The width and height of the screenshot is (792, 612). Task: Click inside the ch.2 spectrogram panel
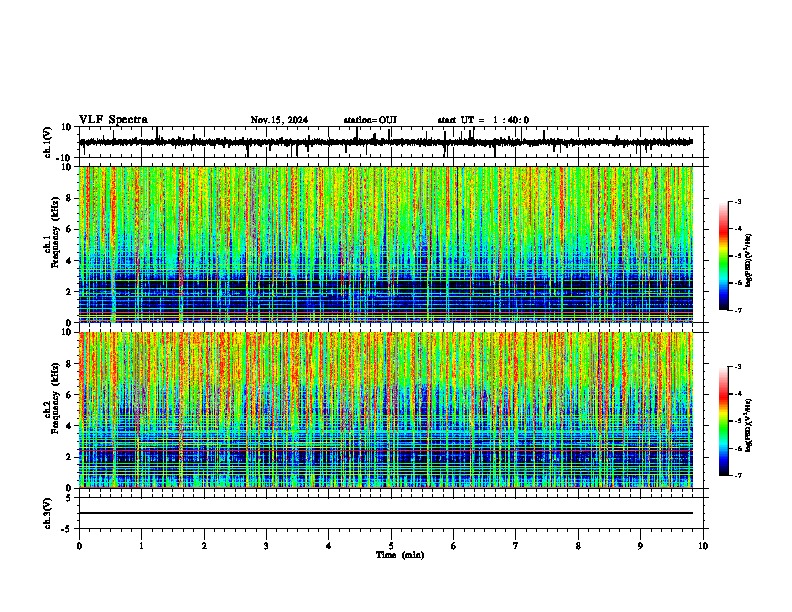[386, 410]
